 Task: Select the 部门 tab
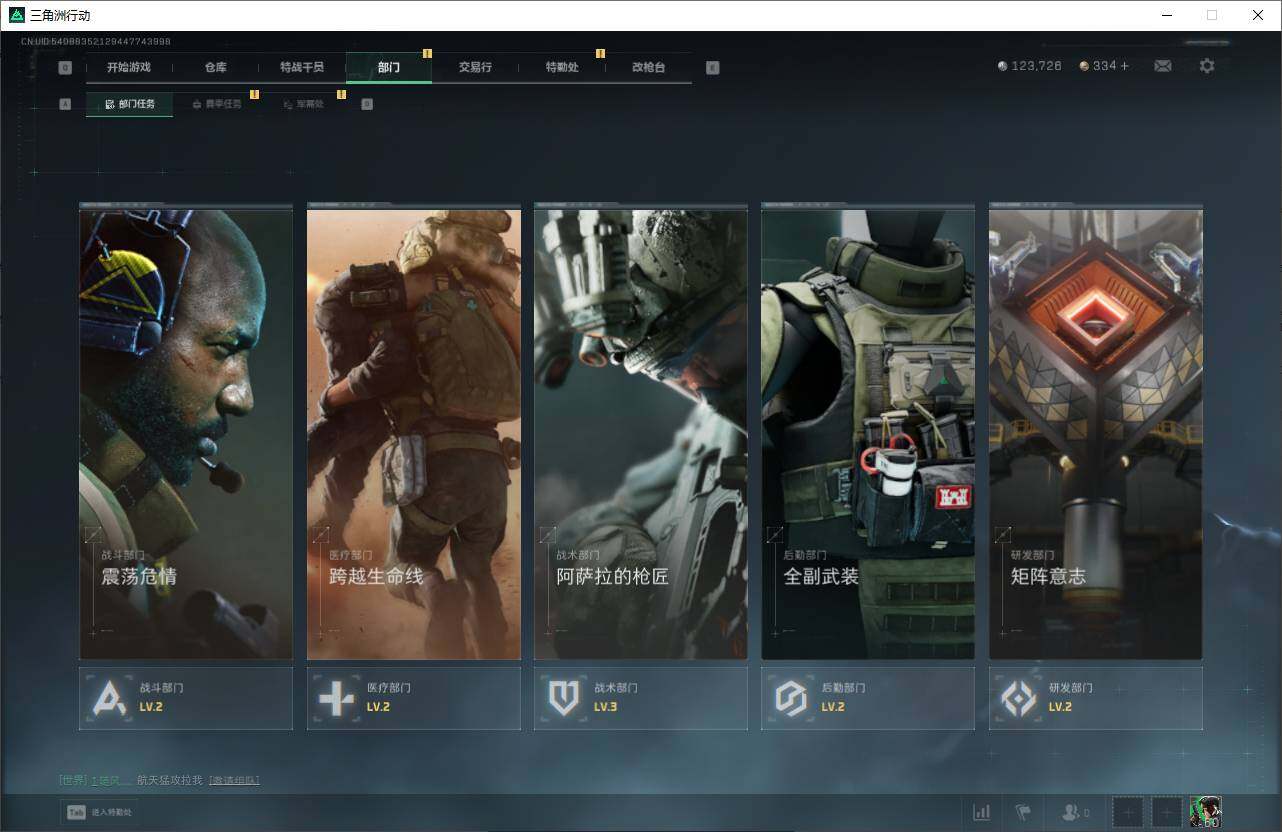click(x=389, y=68)
